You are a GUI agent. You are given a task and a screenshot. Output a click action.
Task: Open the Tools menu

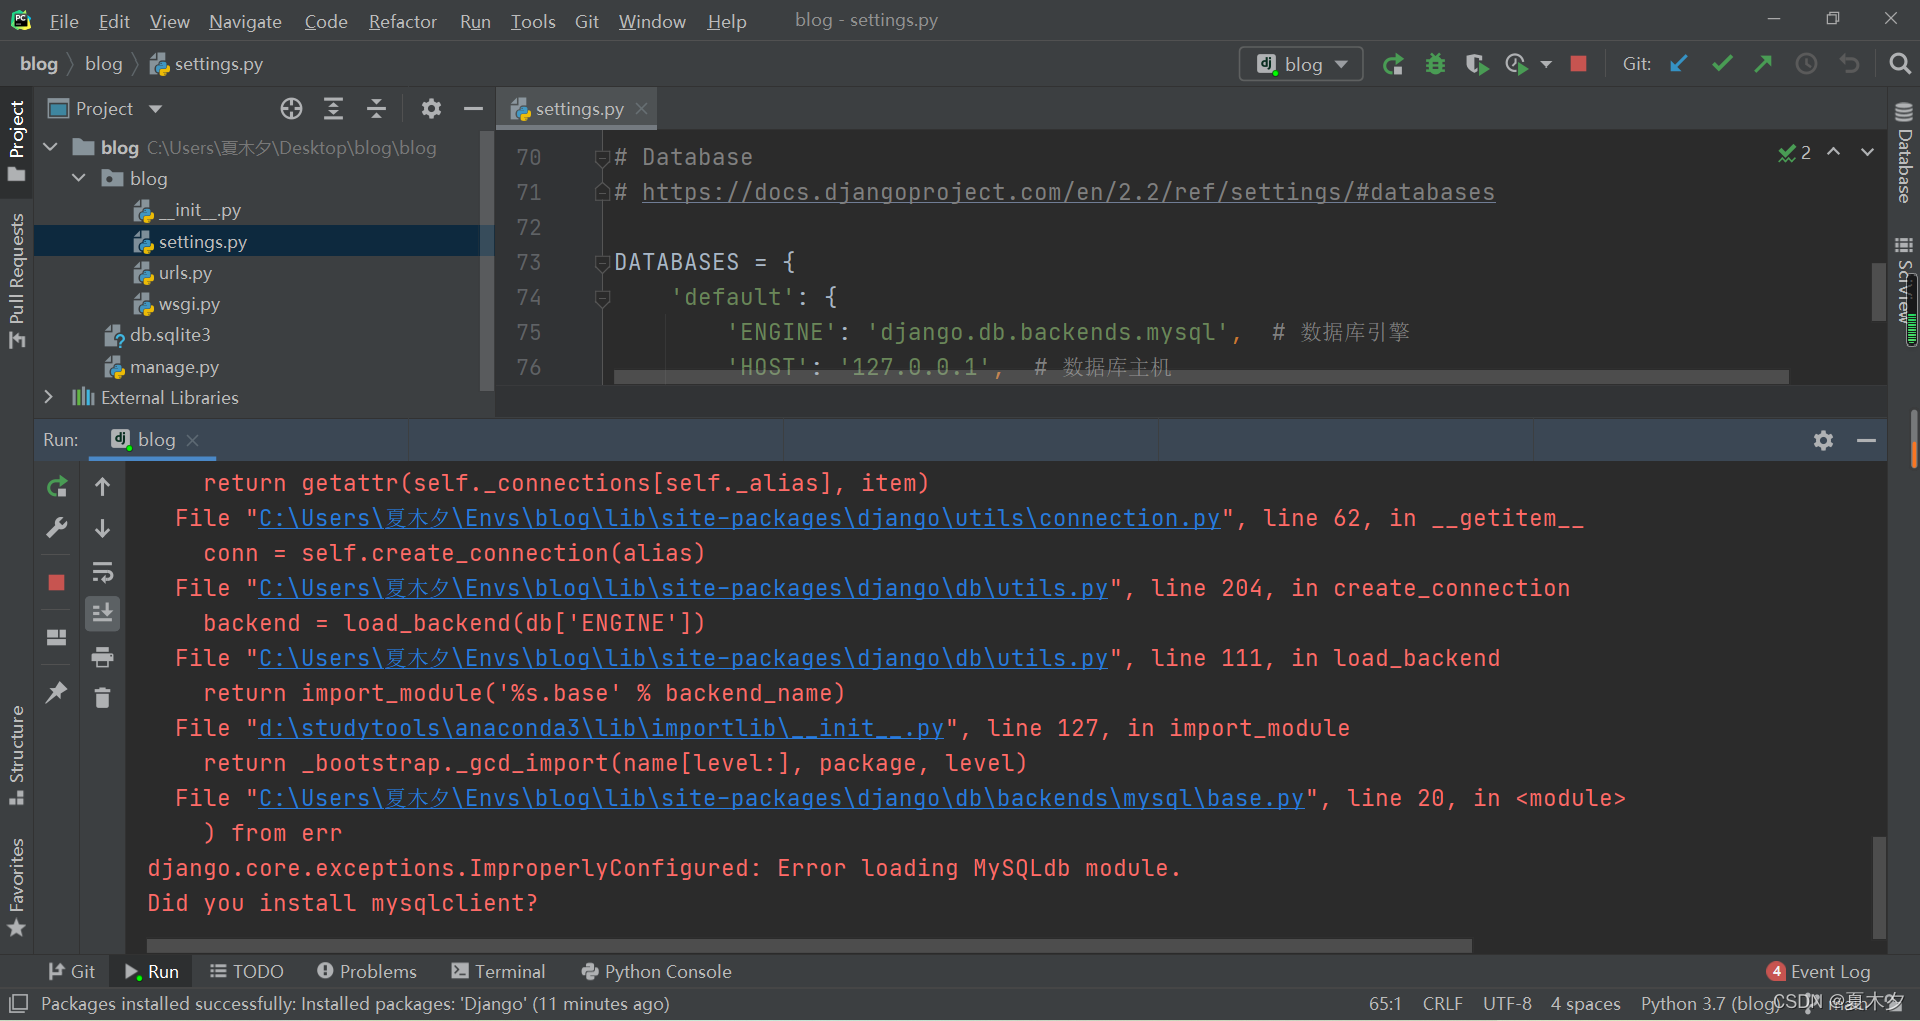tap(533, 21)
